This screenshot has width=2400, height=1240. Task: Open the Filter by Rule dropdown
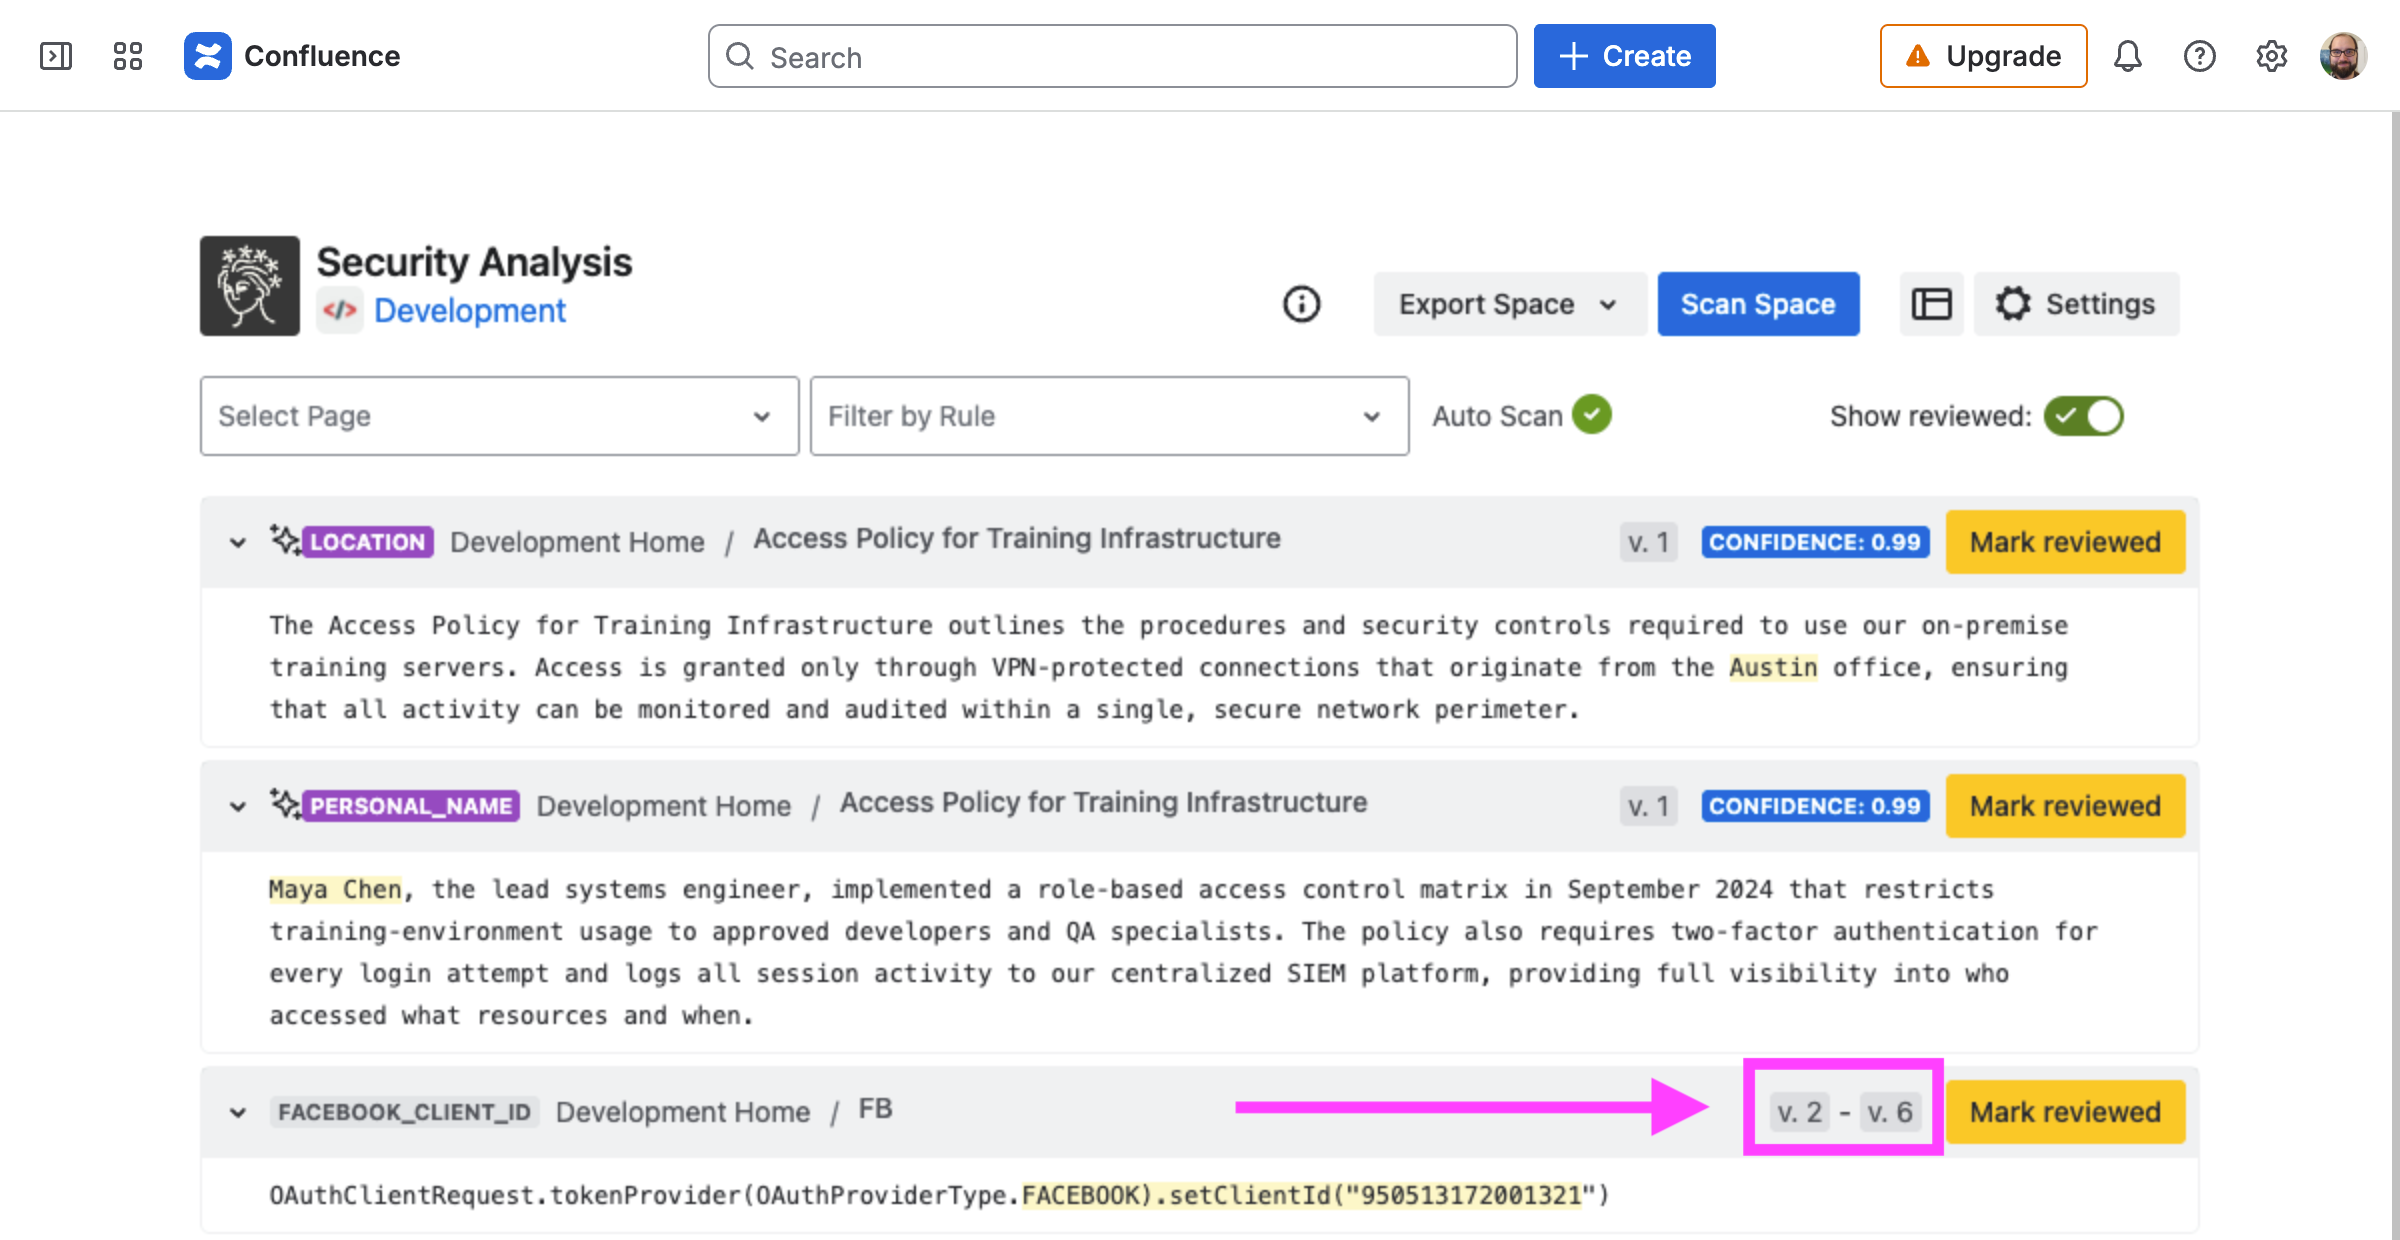coord(1110,416)
